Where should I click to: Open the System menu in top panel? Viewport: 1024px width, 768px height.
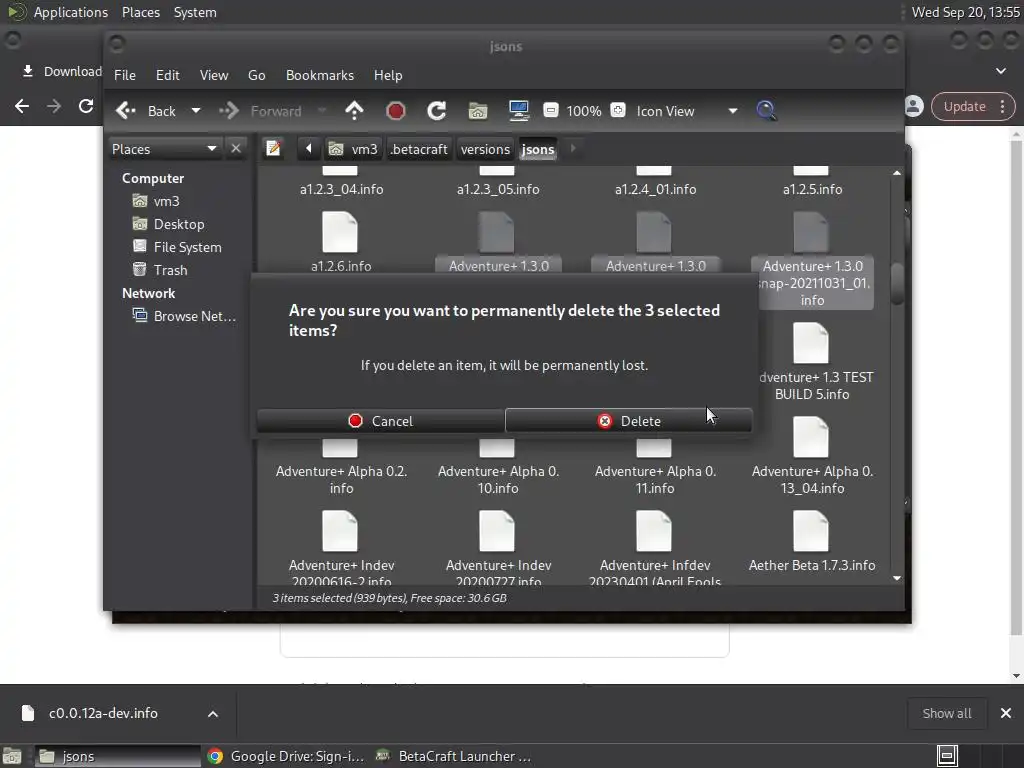195,12
